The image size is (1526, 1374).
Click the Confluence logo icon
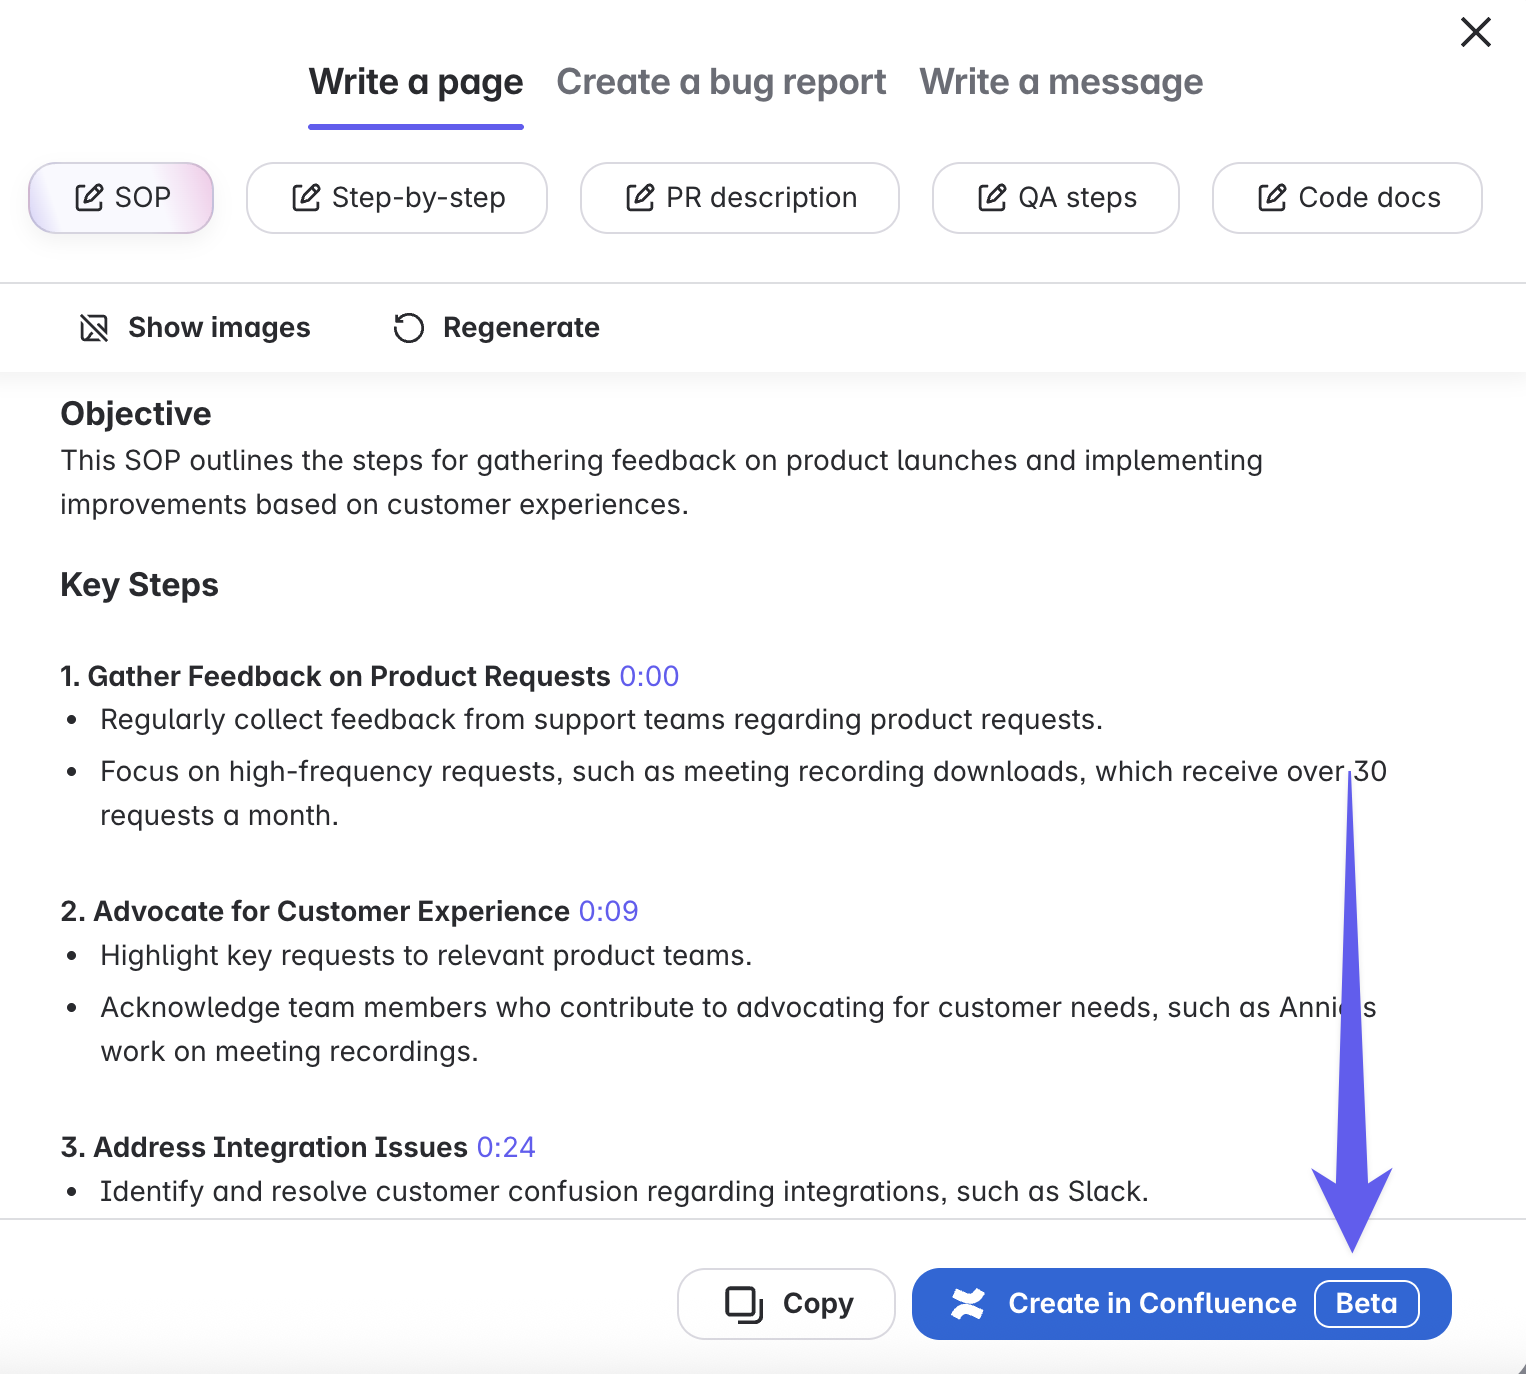(967, 1304)
